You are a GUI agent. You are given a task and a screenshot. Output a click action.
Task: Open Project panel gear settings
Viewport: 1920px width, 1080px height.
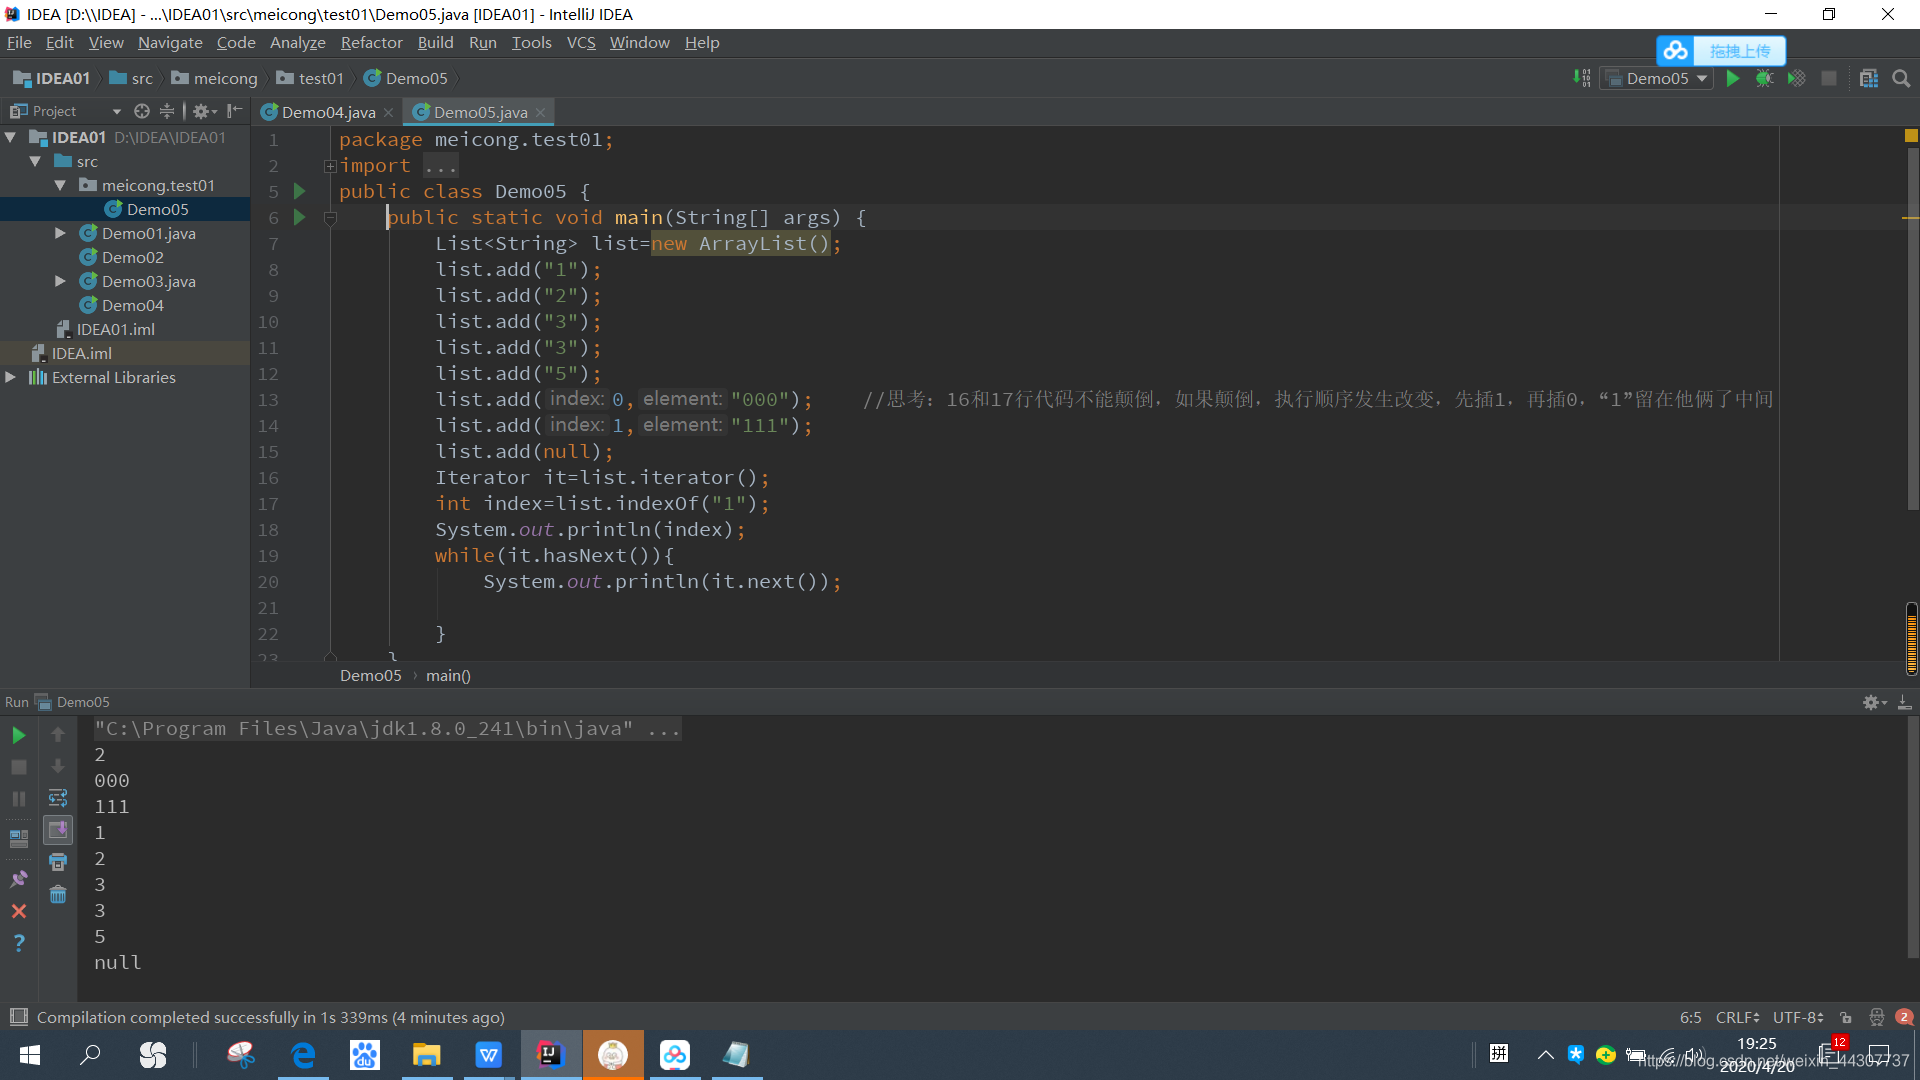(x=203, y=111)
